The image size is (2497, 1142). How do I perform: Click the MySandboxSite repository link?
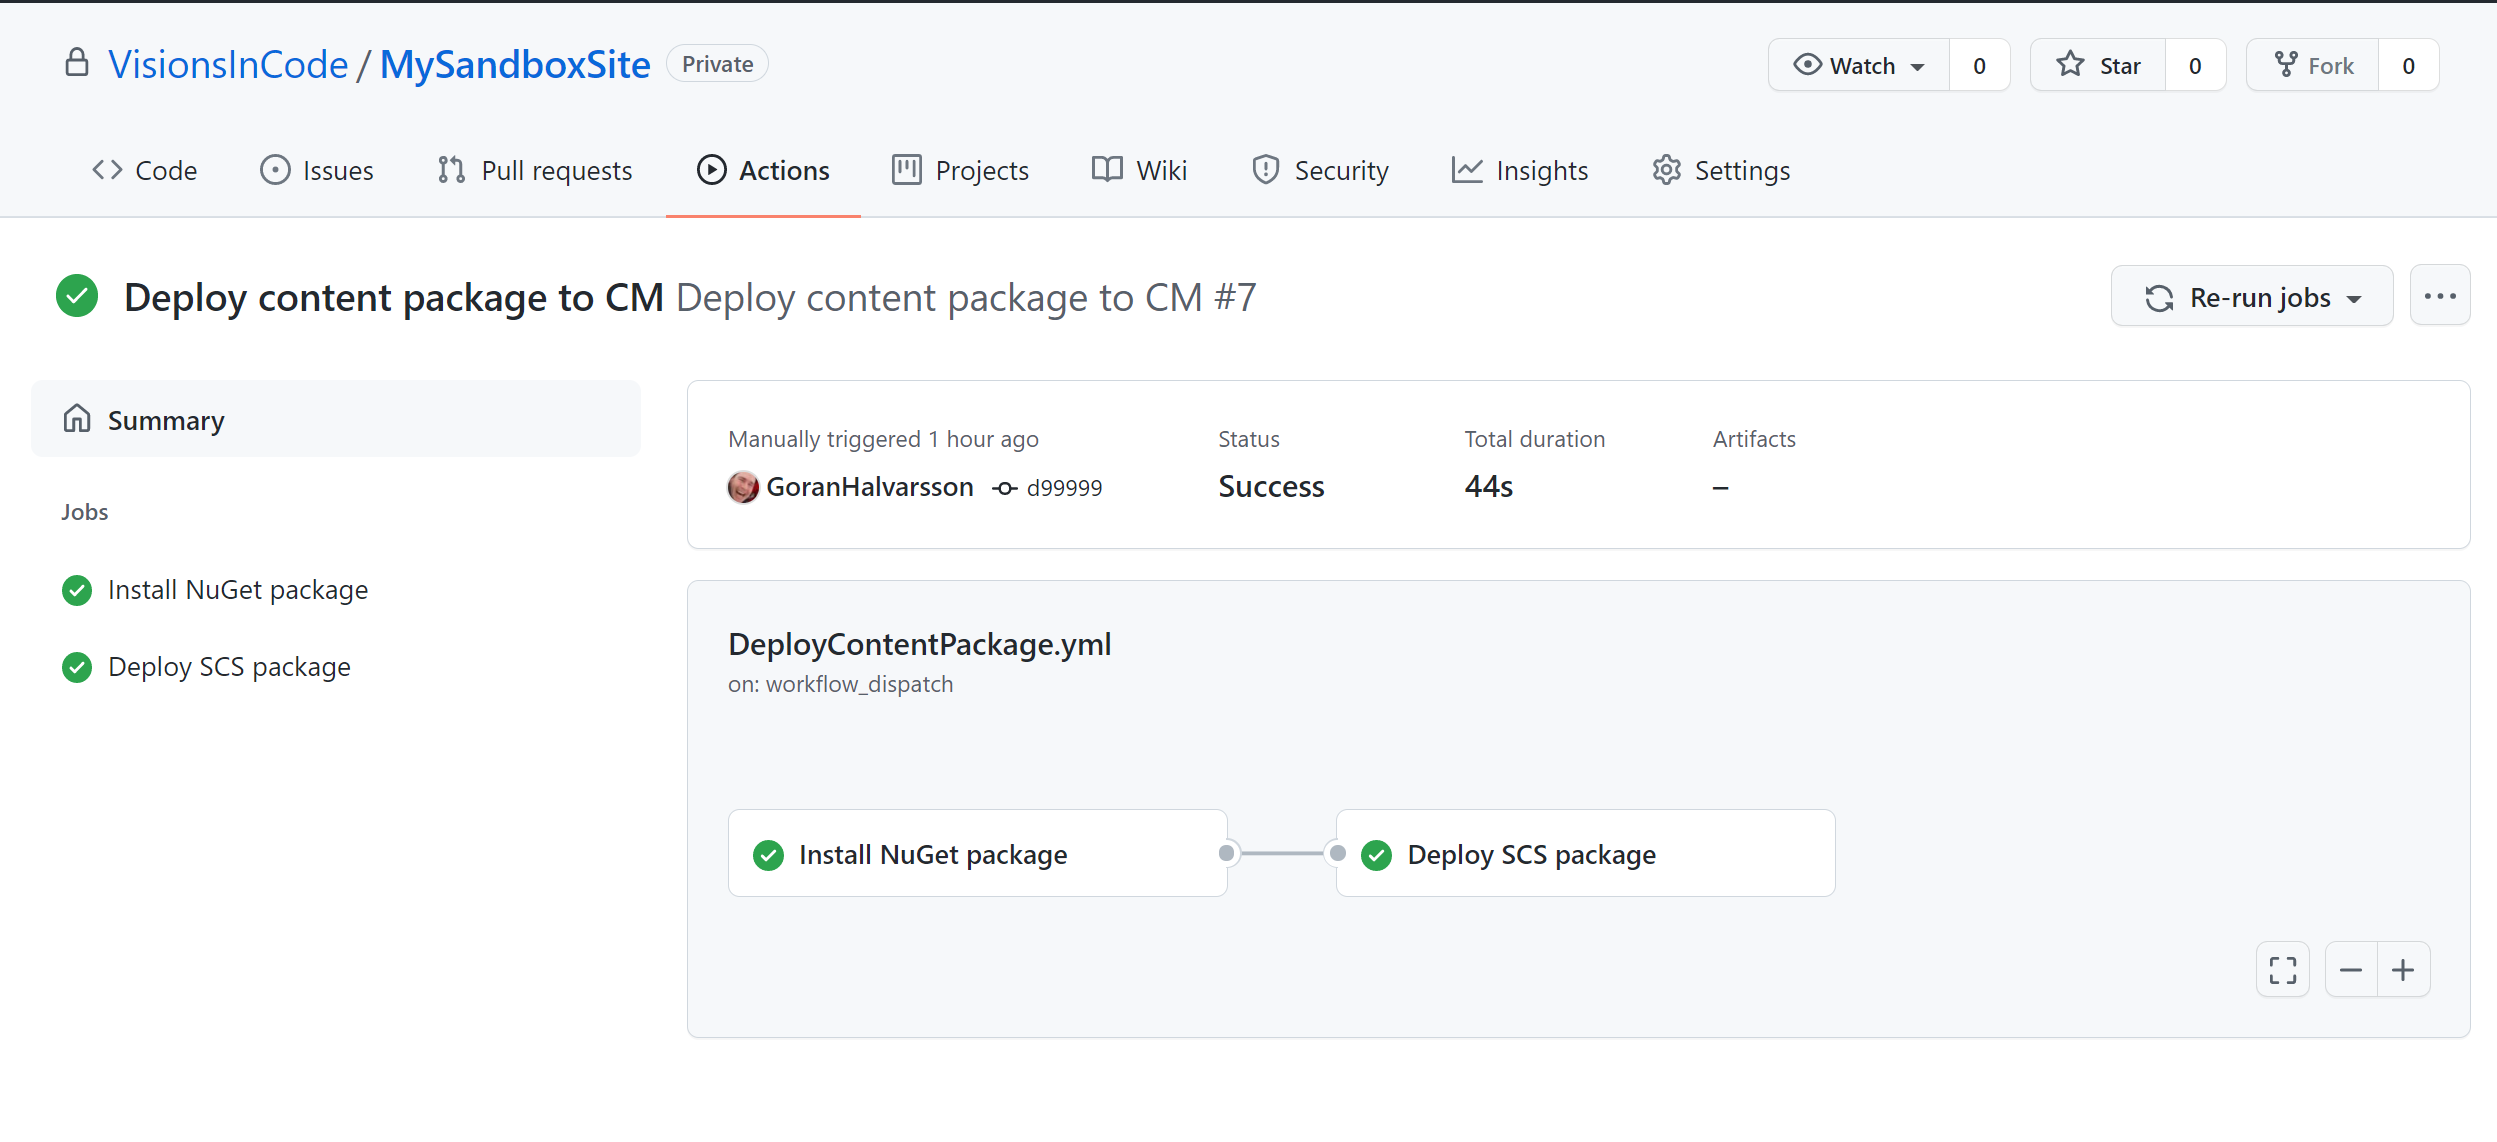(515, 65)
